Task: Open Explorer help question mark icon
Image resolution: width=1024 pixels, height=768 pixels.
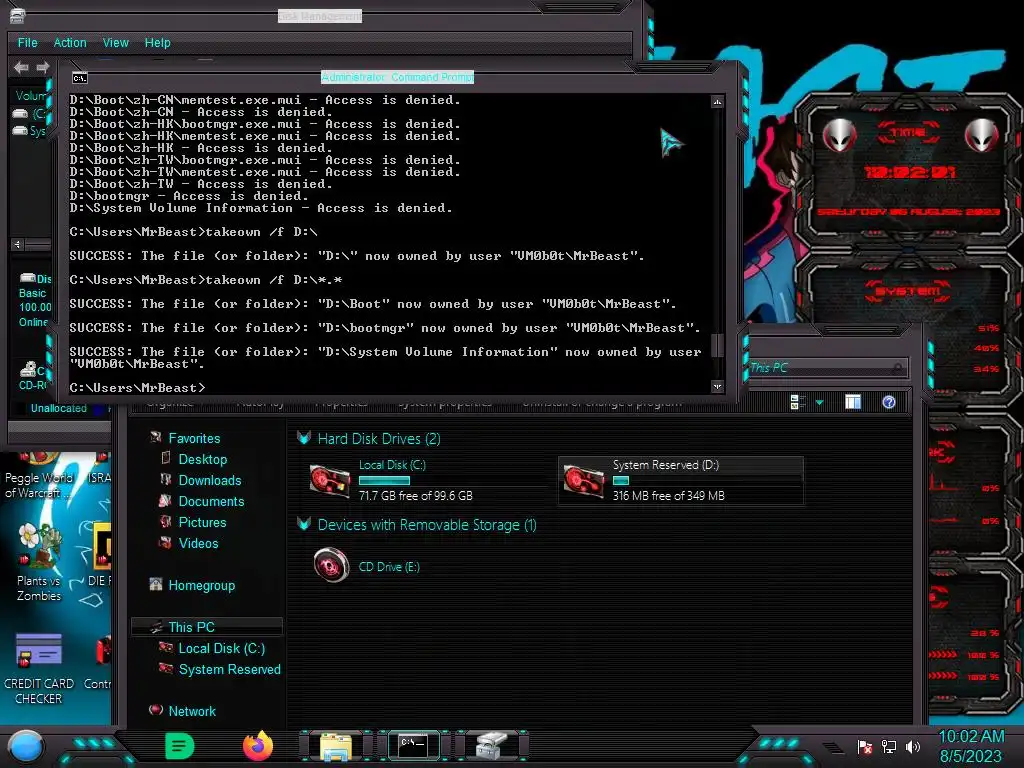Action: click(x=888, y=402)
